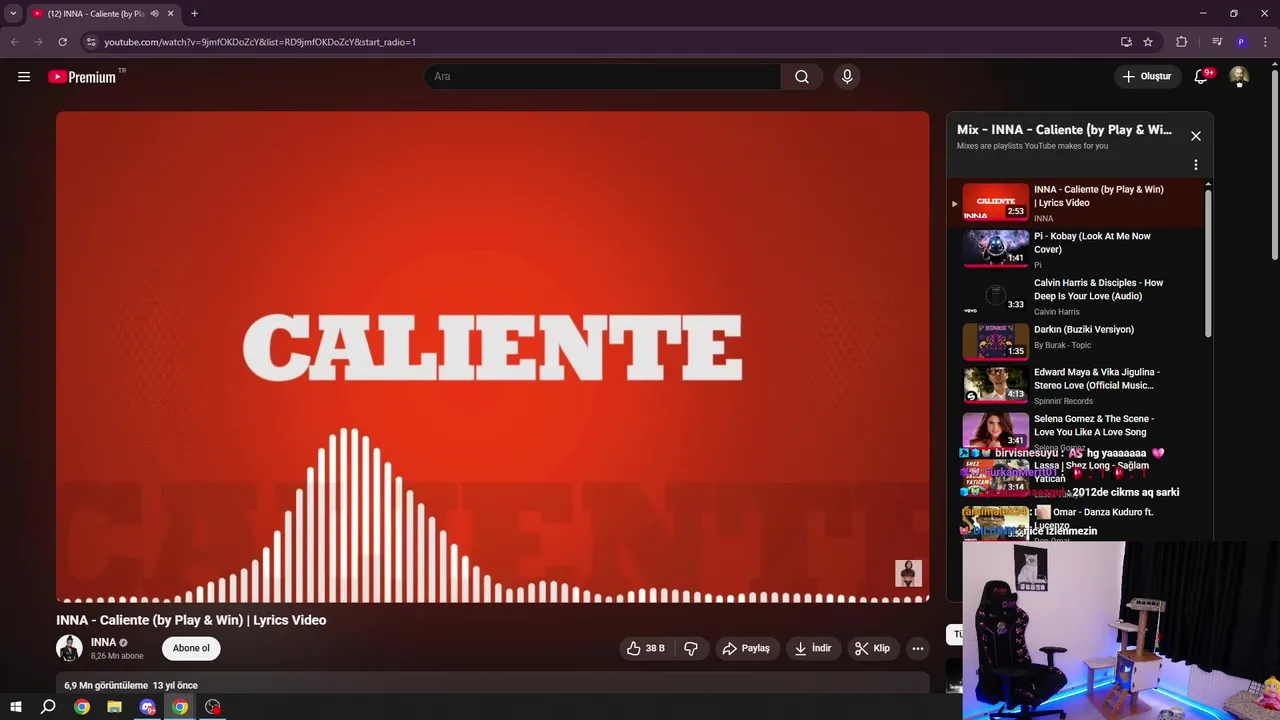1280x720 pixels.
Task: Open Chrome three-dot menu
Action: (x=1265, y=42)
